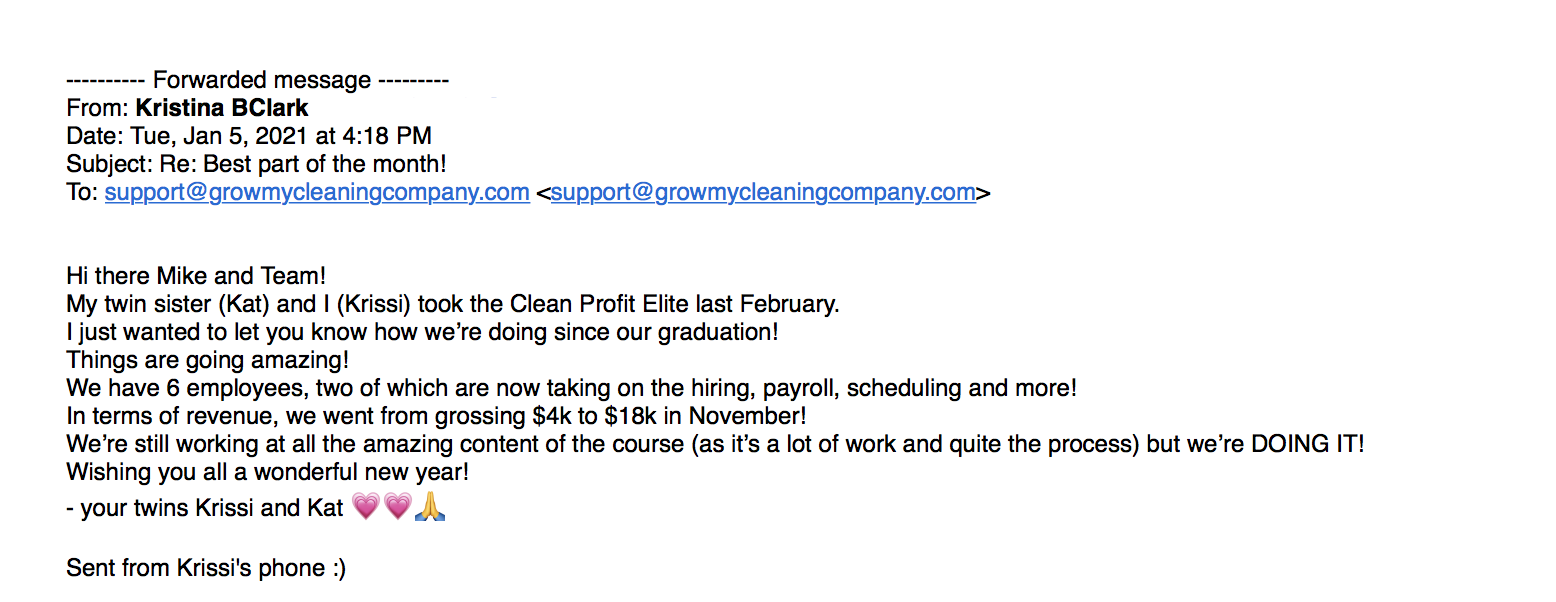Click the 'Things are going amazing!' line

coord(208,359)
